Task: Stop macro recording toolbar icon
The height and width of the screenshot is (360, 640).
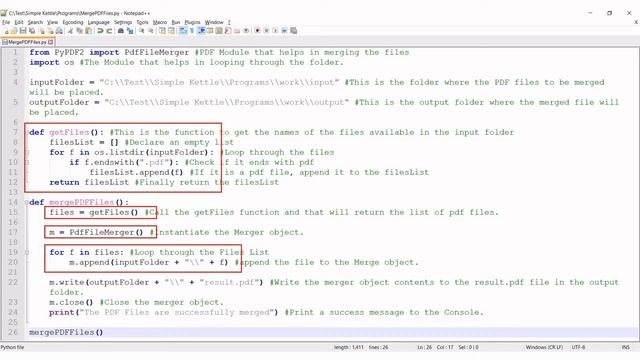Action: [x=266, y=31]
